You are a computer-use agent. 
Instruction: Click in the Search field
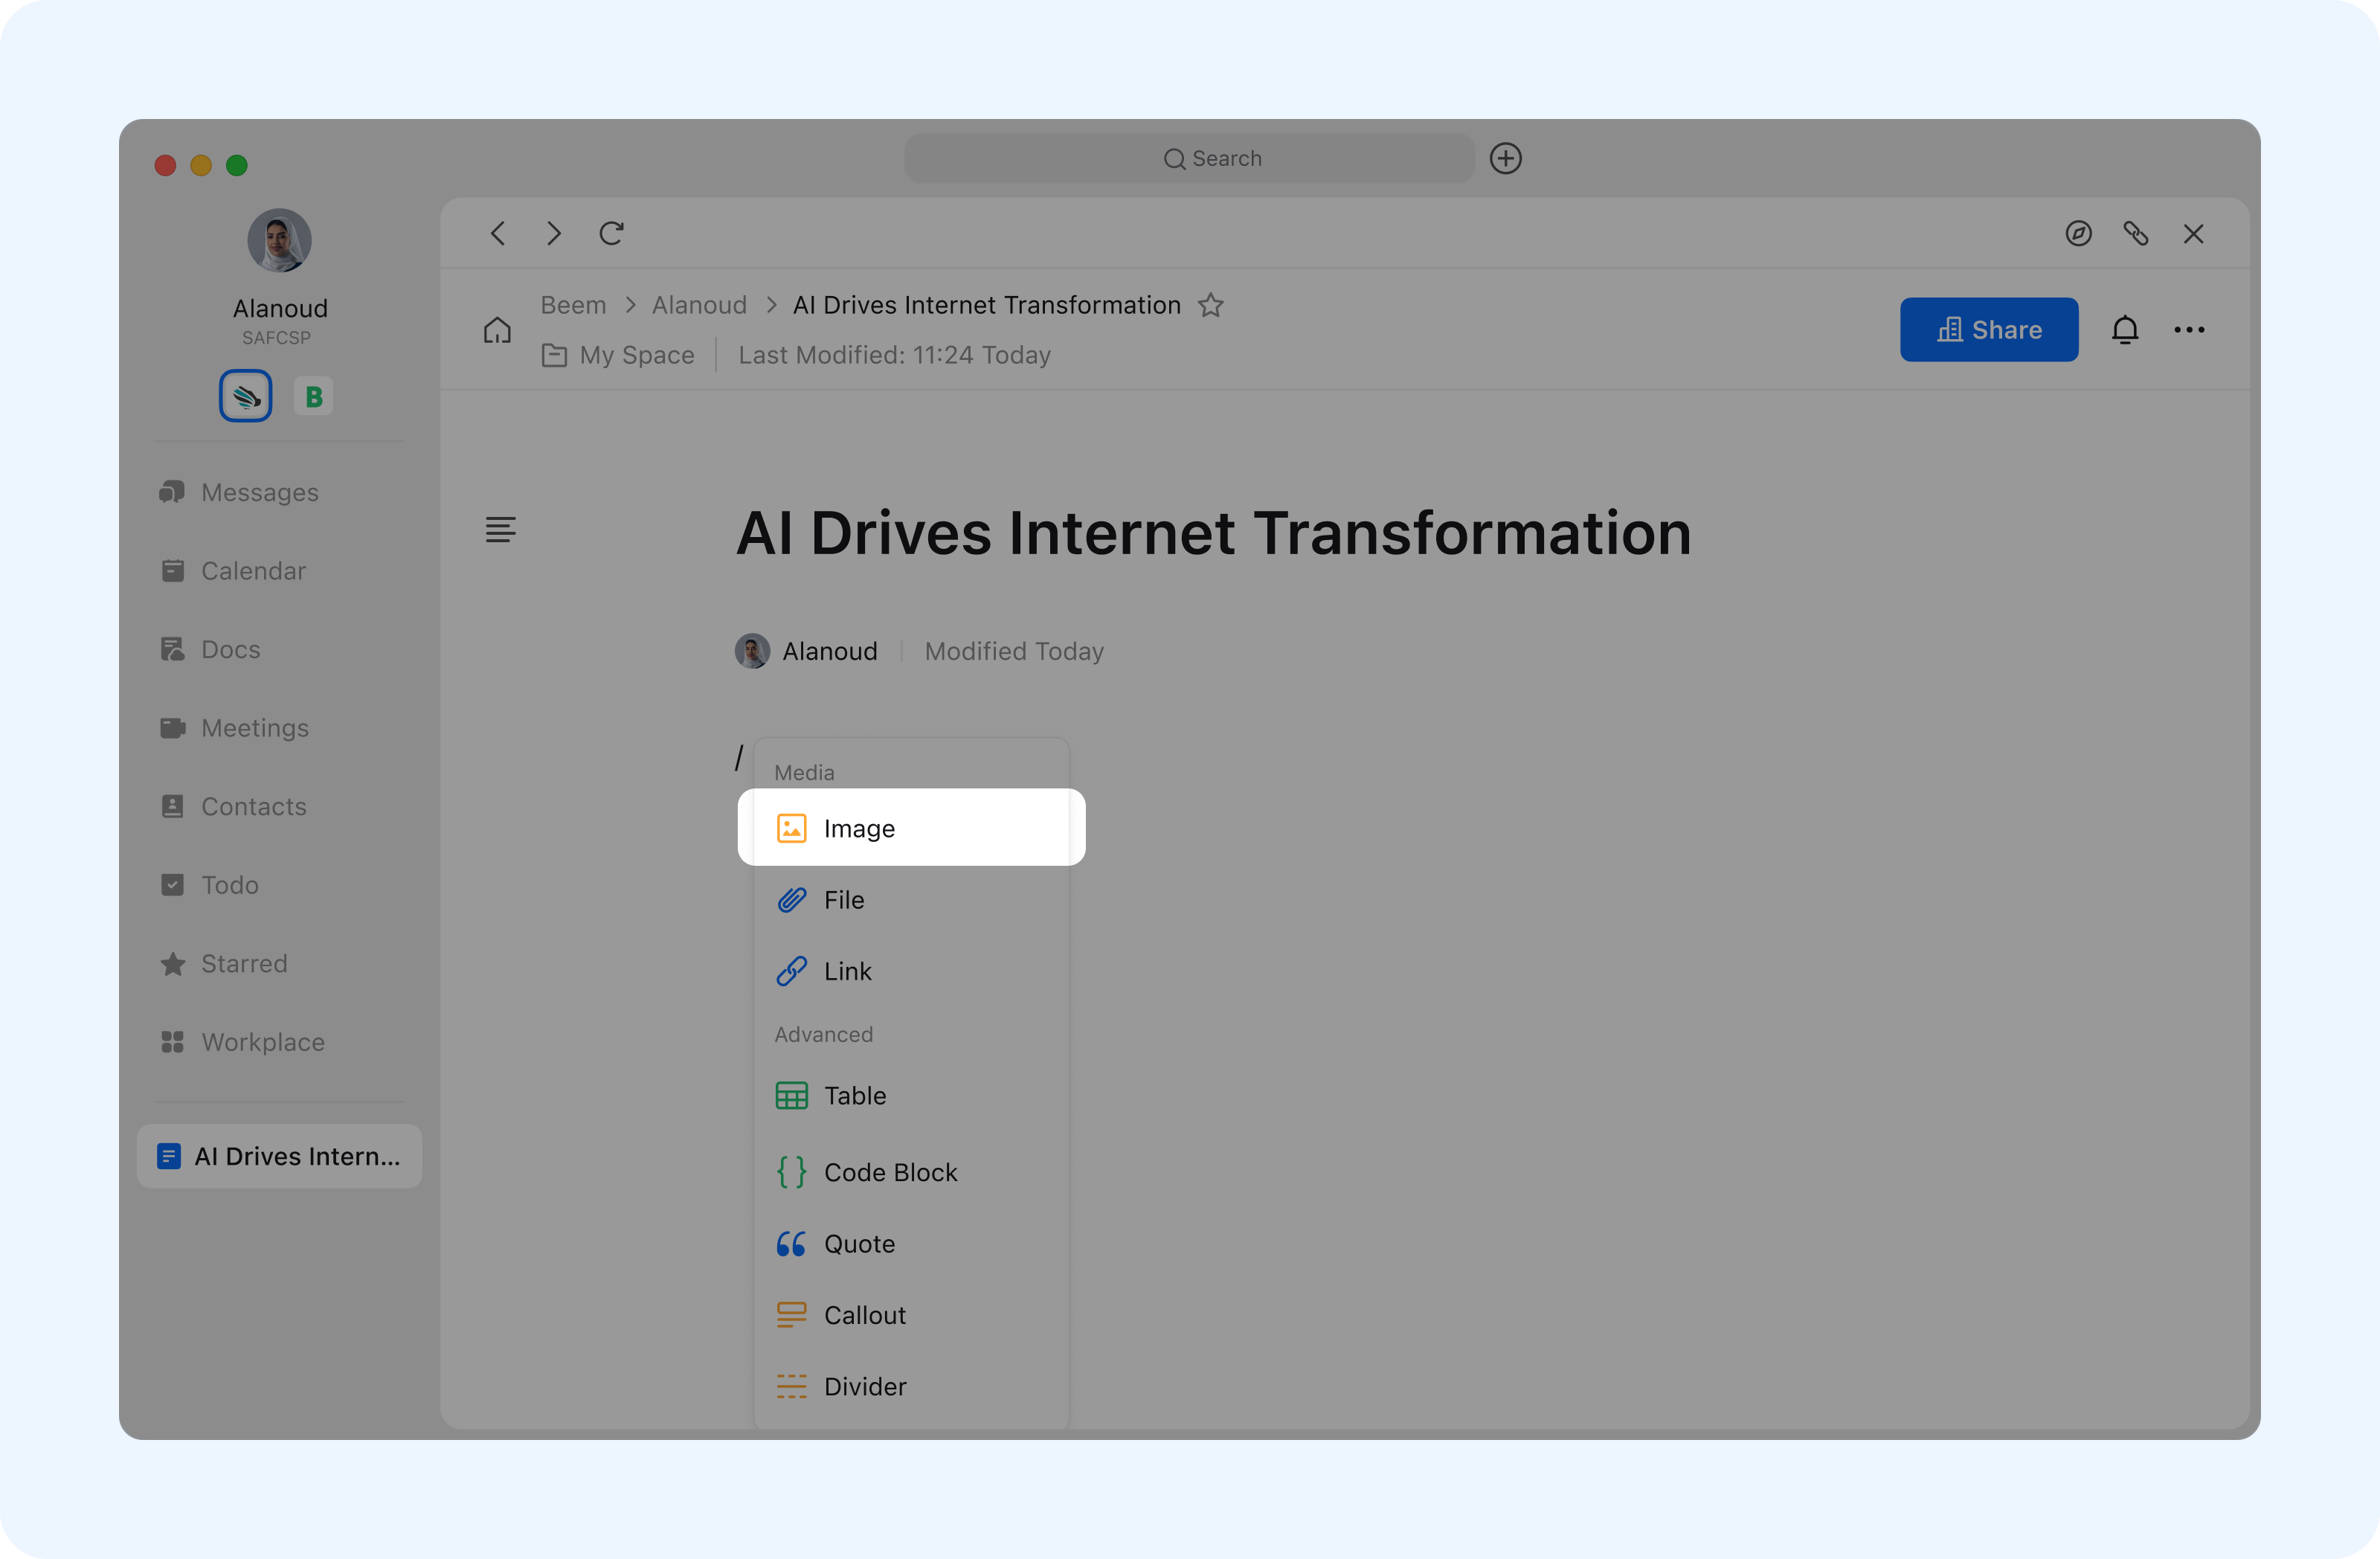(1189, 158)
